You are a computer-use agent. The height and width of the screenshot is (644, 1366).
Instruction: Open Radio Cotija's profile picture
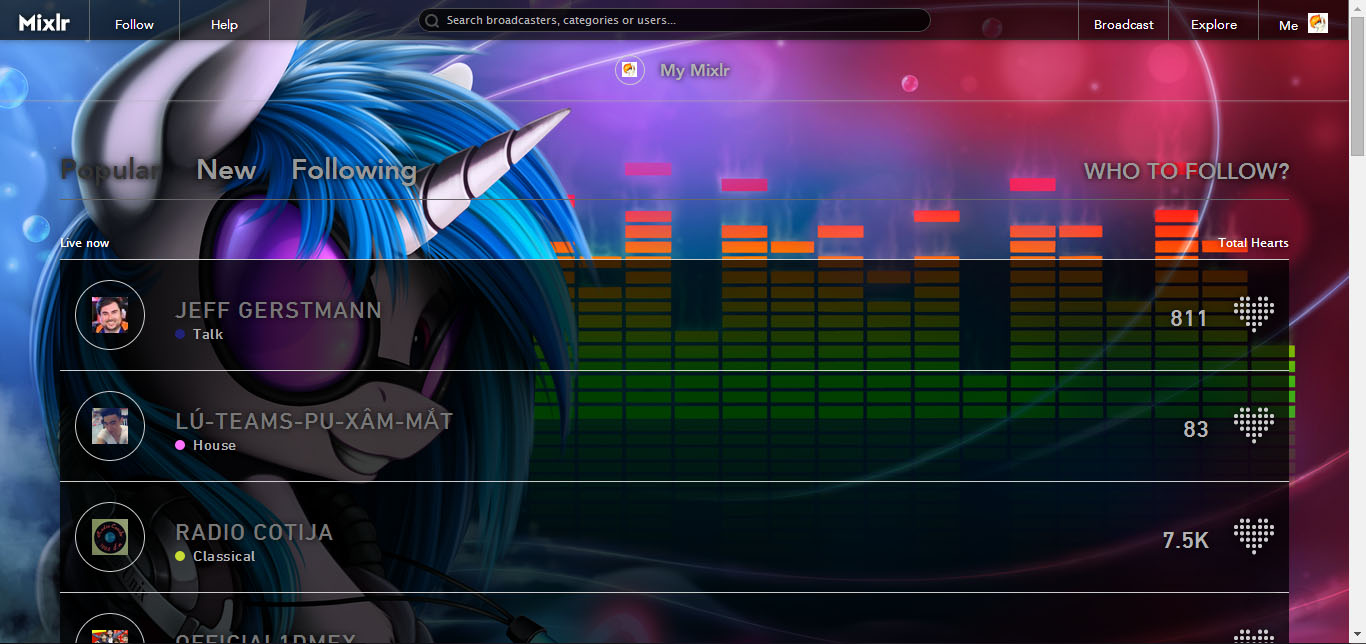[110, 537]
